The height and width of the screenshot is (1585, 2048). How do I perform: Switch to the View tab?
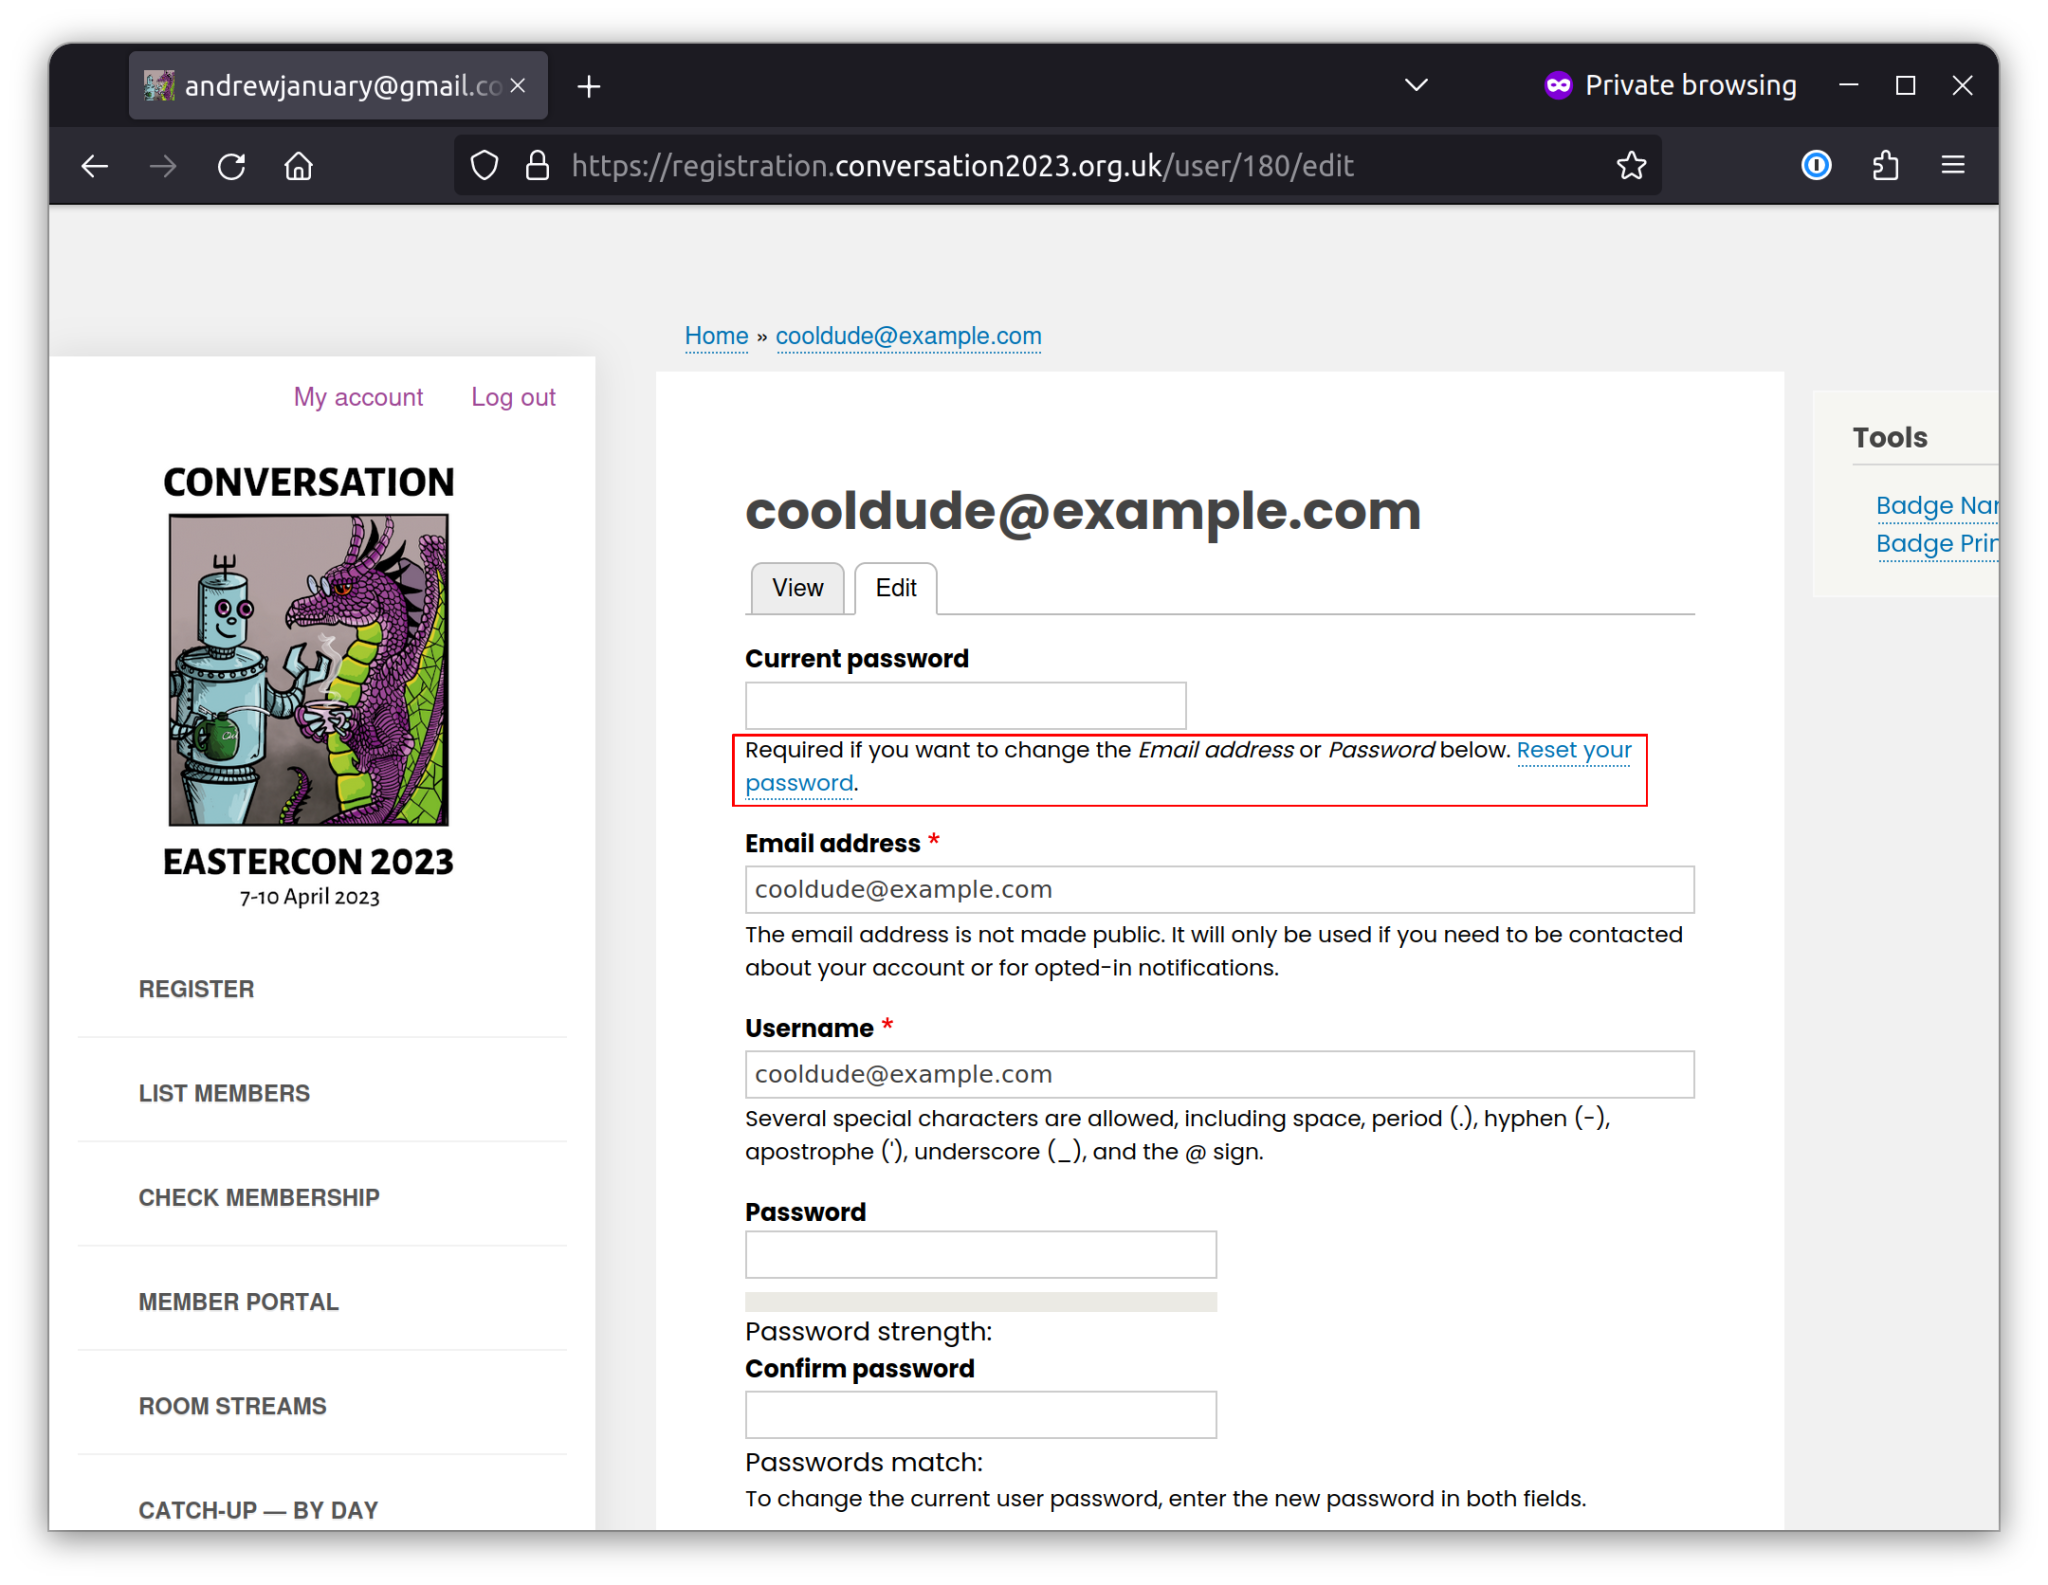coord(797,588)
